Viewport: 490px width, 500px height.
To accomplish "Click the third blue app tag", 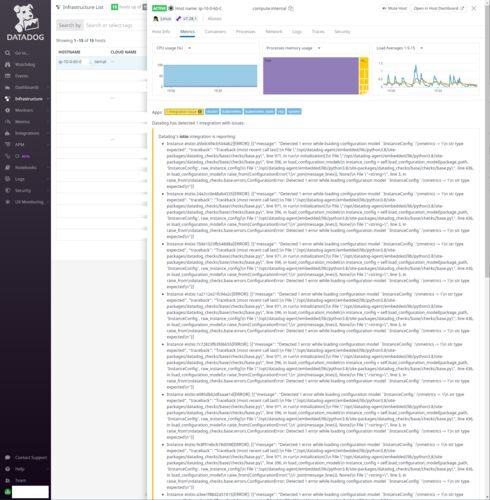I will point(259,112).
